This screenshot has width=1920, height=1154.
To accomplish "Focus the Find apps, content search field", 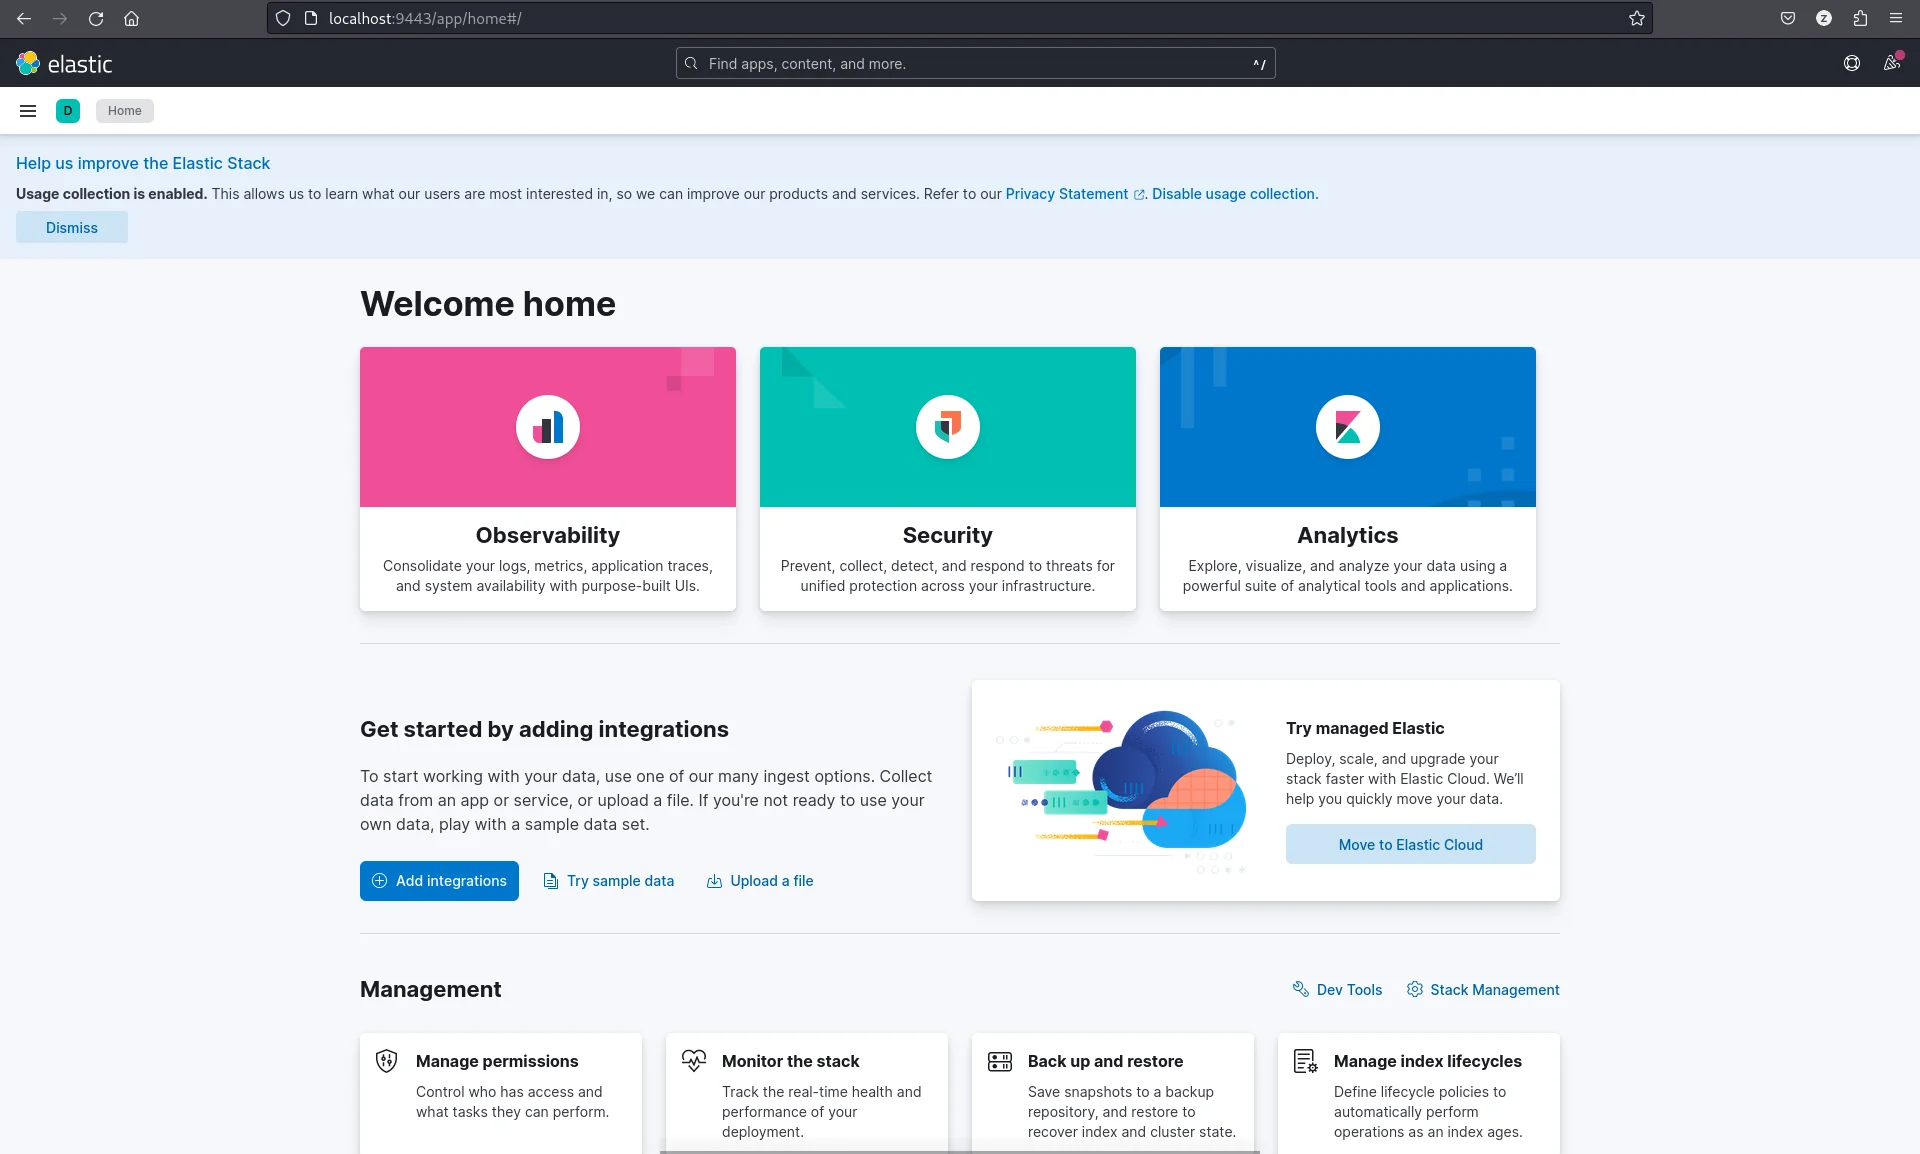I will click(976, 63).
